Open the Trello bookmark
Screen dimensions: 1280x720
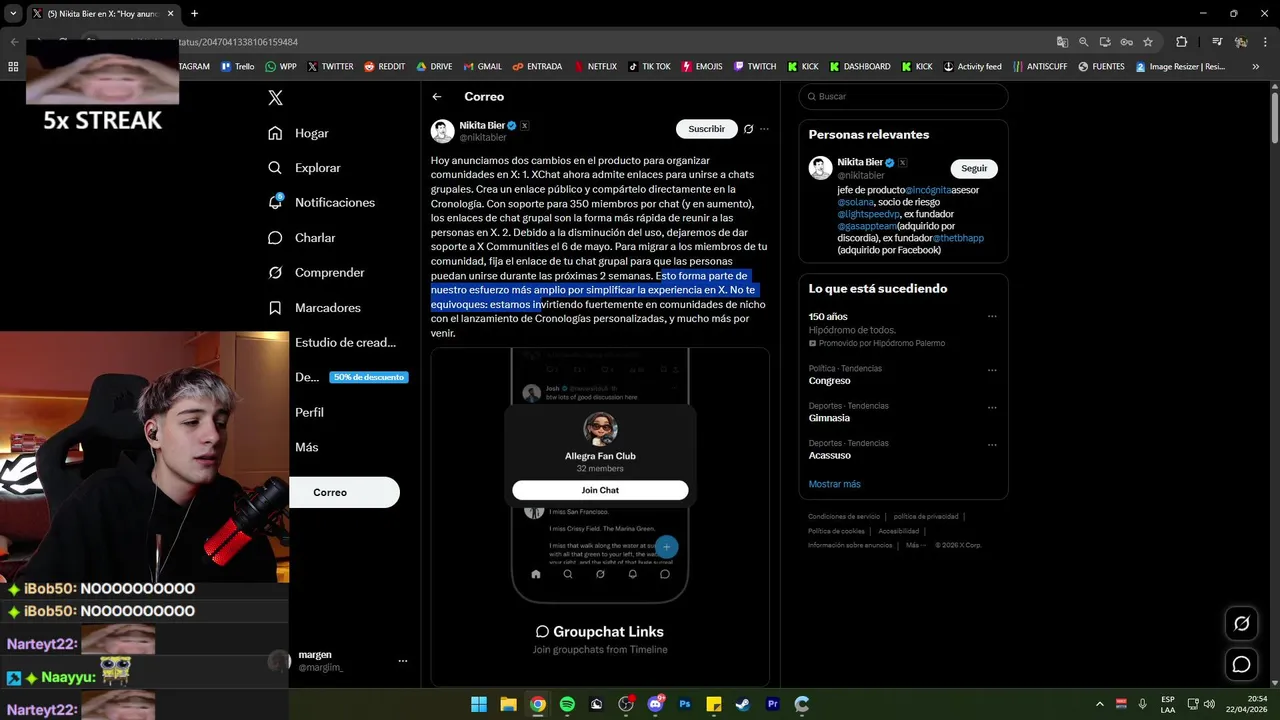pyautogui.click(x=237, y=67)
